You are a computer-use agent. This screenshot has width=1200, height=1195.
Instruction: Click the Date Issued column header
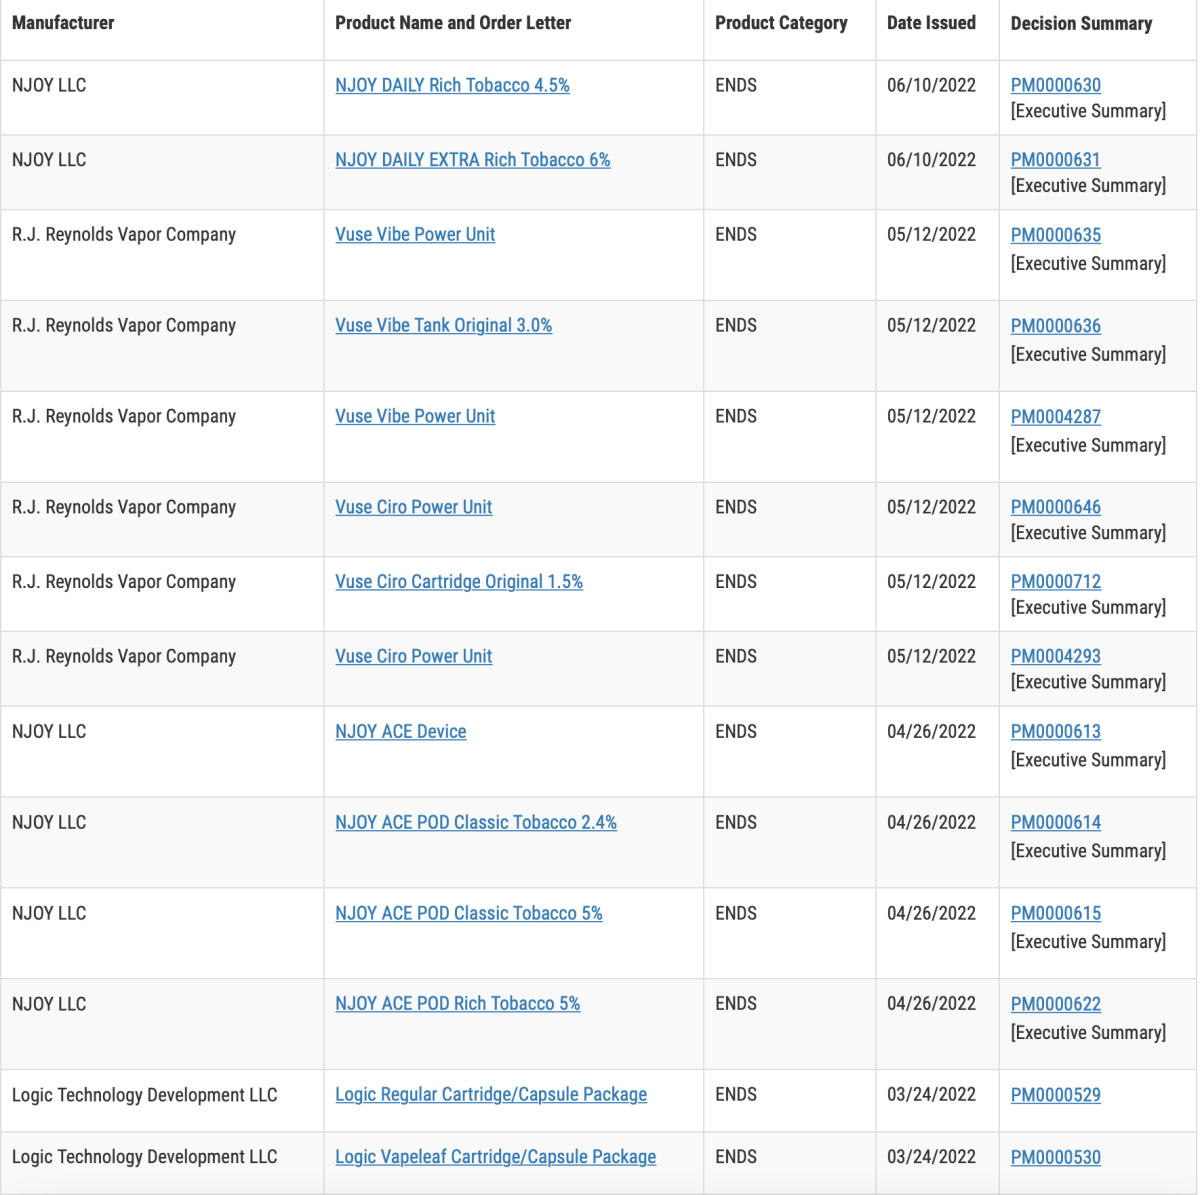[x=931, y=23]
